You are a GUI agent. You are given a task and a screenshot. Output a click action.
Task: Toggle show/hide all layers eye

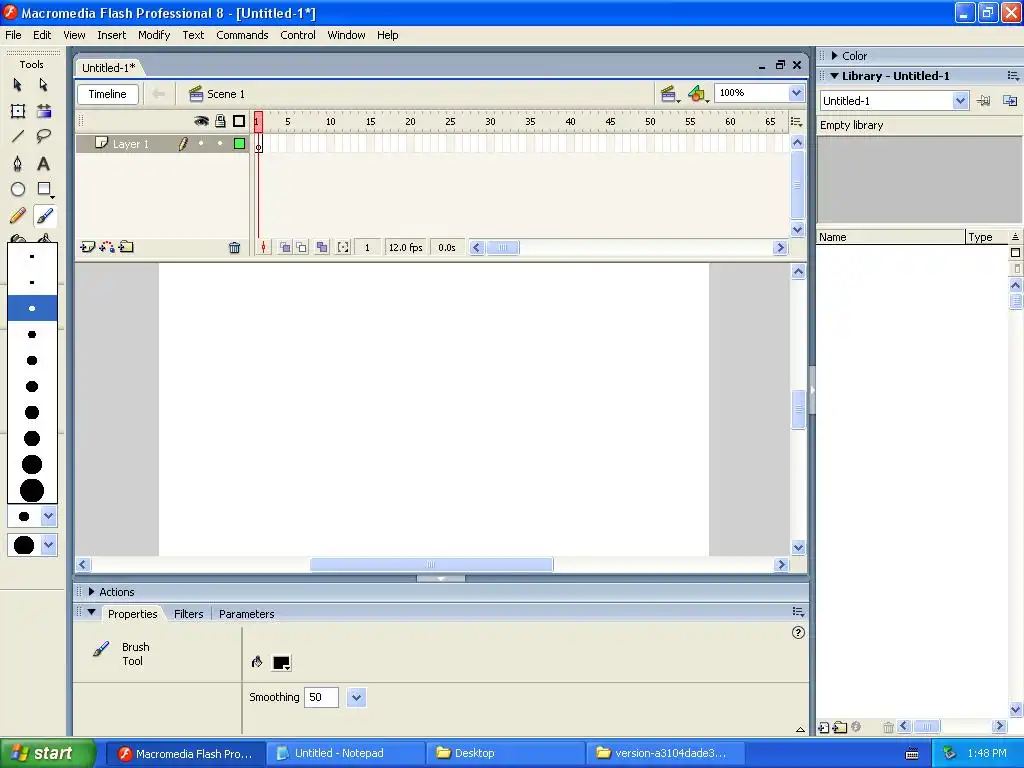click(201, 121)
